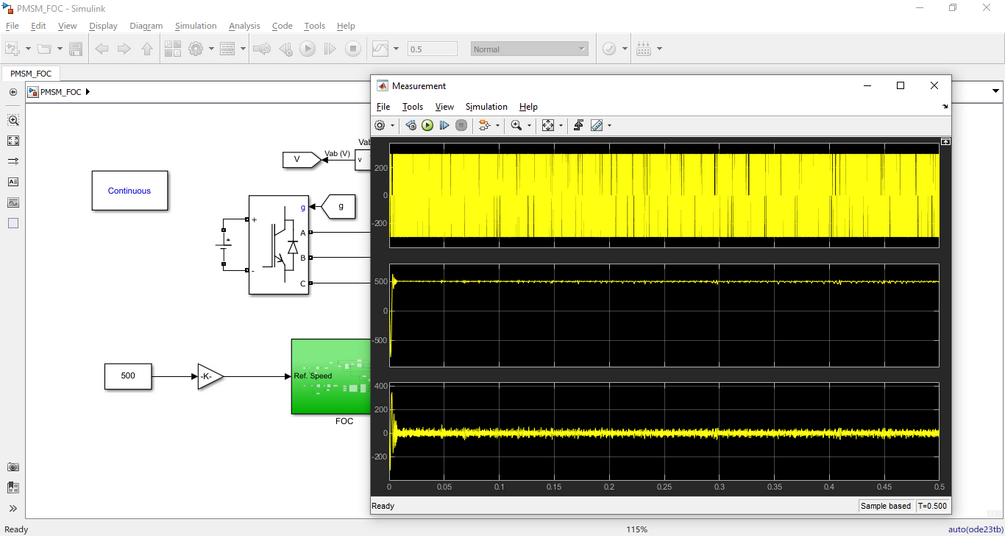Click Step Forward in Simulink toolbar
Viewport: 1005px width, 536px height.
pyautogui.click(x=329, y=49)
